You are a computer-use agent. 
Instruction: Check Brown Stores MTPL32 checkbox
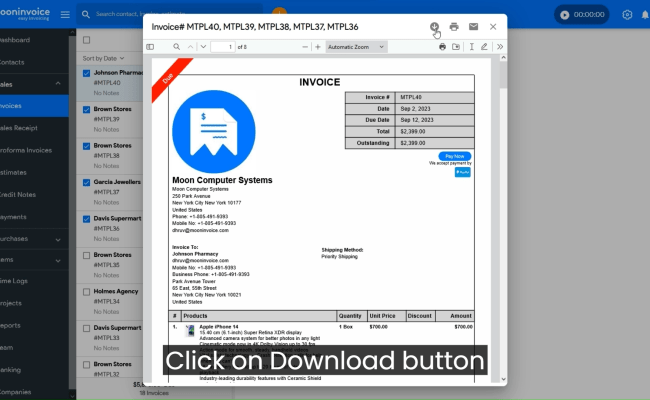(86, 365)
